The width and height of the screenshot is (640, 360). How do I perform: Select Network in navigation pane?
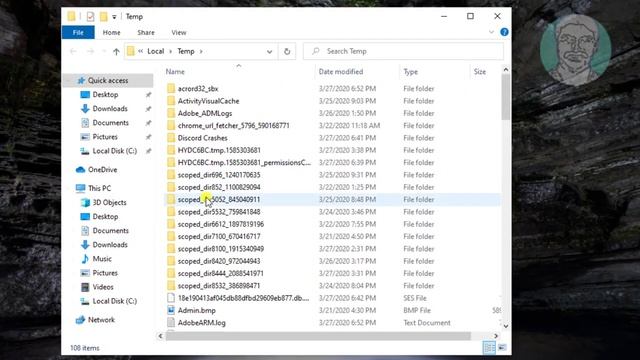pos(101,320)
